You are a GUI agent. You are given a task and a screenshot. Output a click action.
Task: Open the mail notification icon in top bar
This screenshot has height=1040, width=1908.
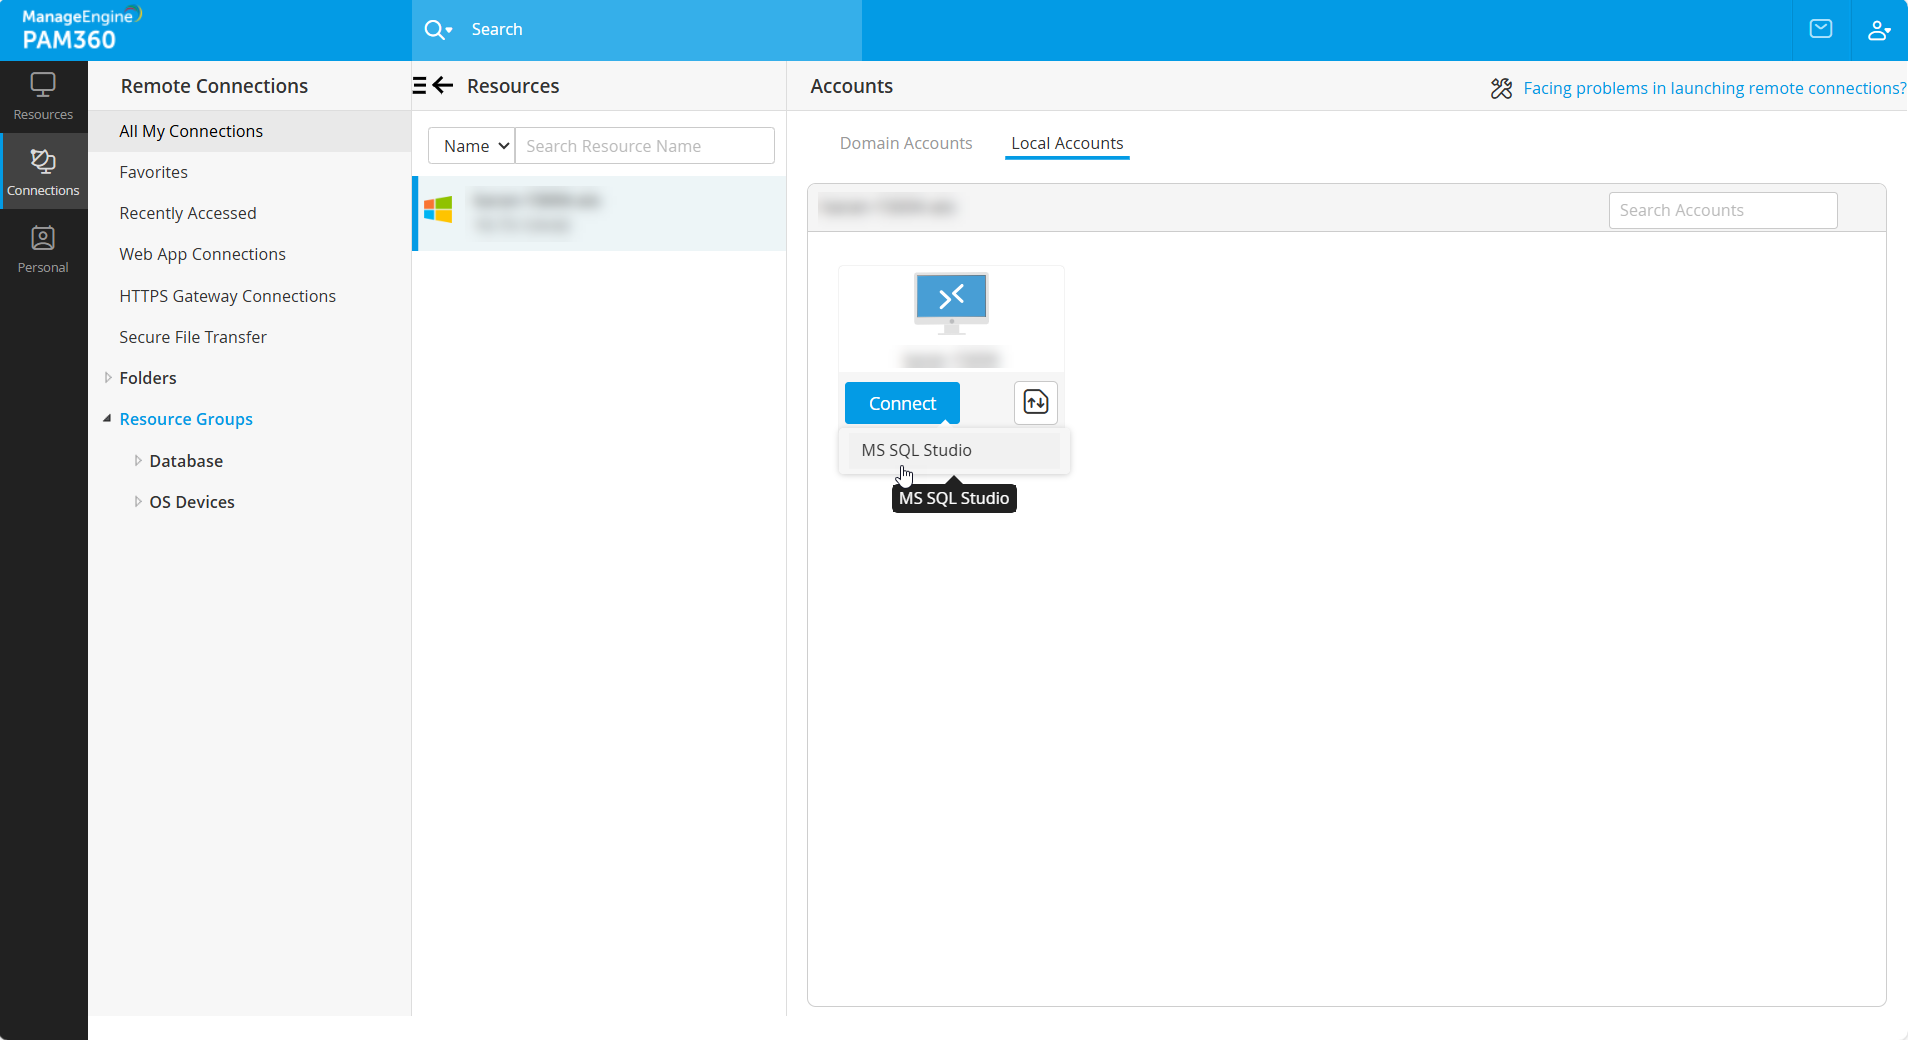point(1821,29)
